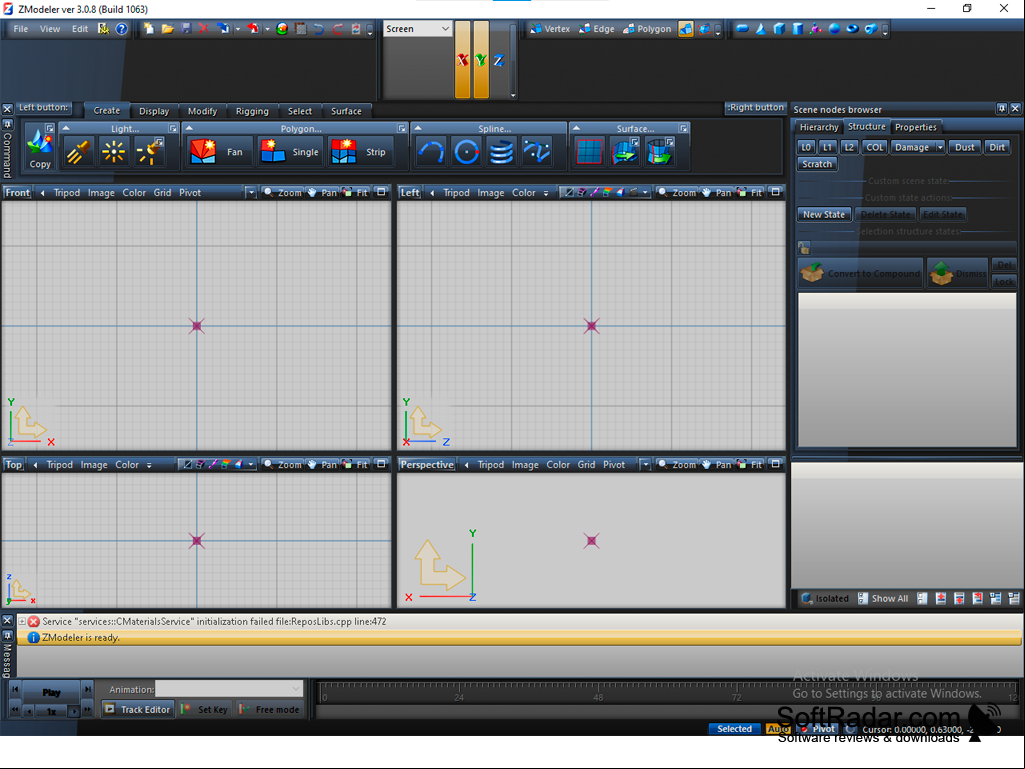The height and width of the screenshot is (769, 1025).
Task: Select the cylinder primitive icon
Action: (797, 29)
